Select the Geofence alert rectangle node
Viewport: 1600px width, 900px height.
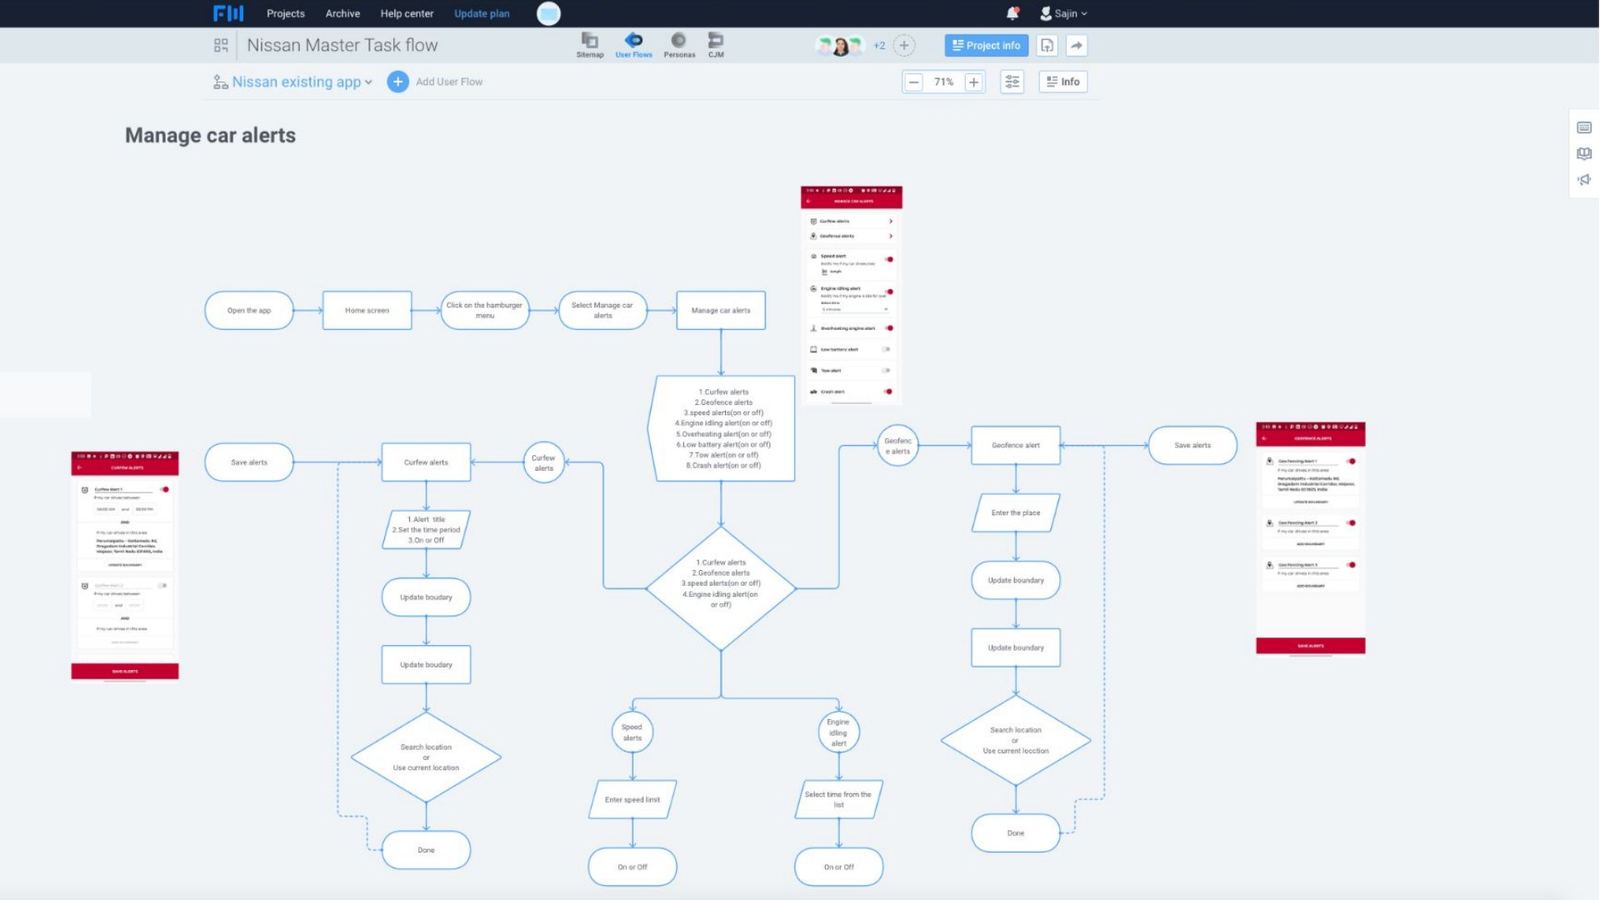point(1016,445)
